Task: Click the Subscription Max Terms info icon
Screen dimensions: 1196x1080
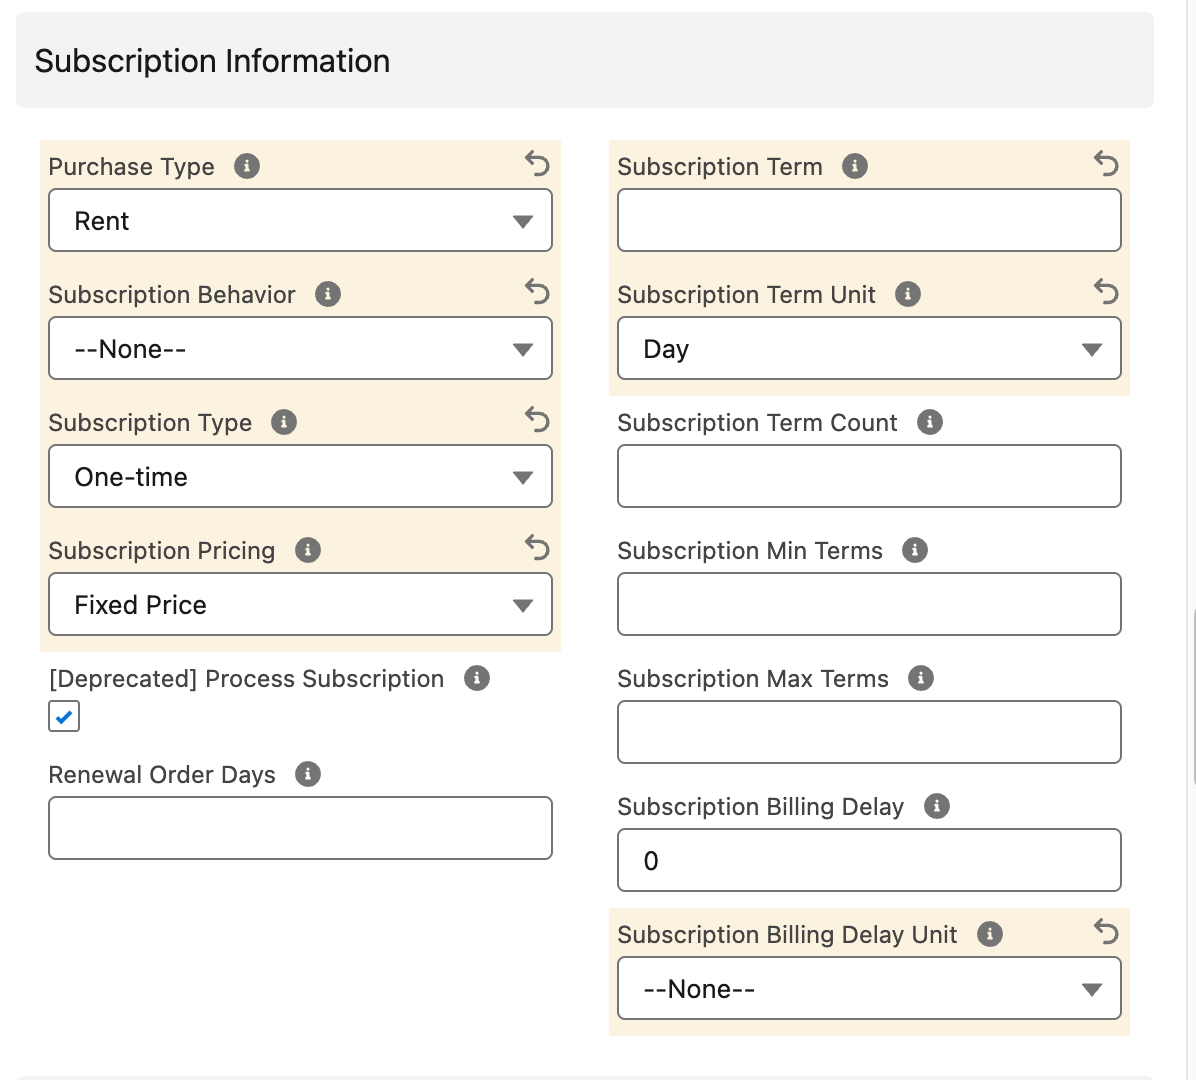Action: pos(920,679)
